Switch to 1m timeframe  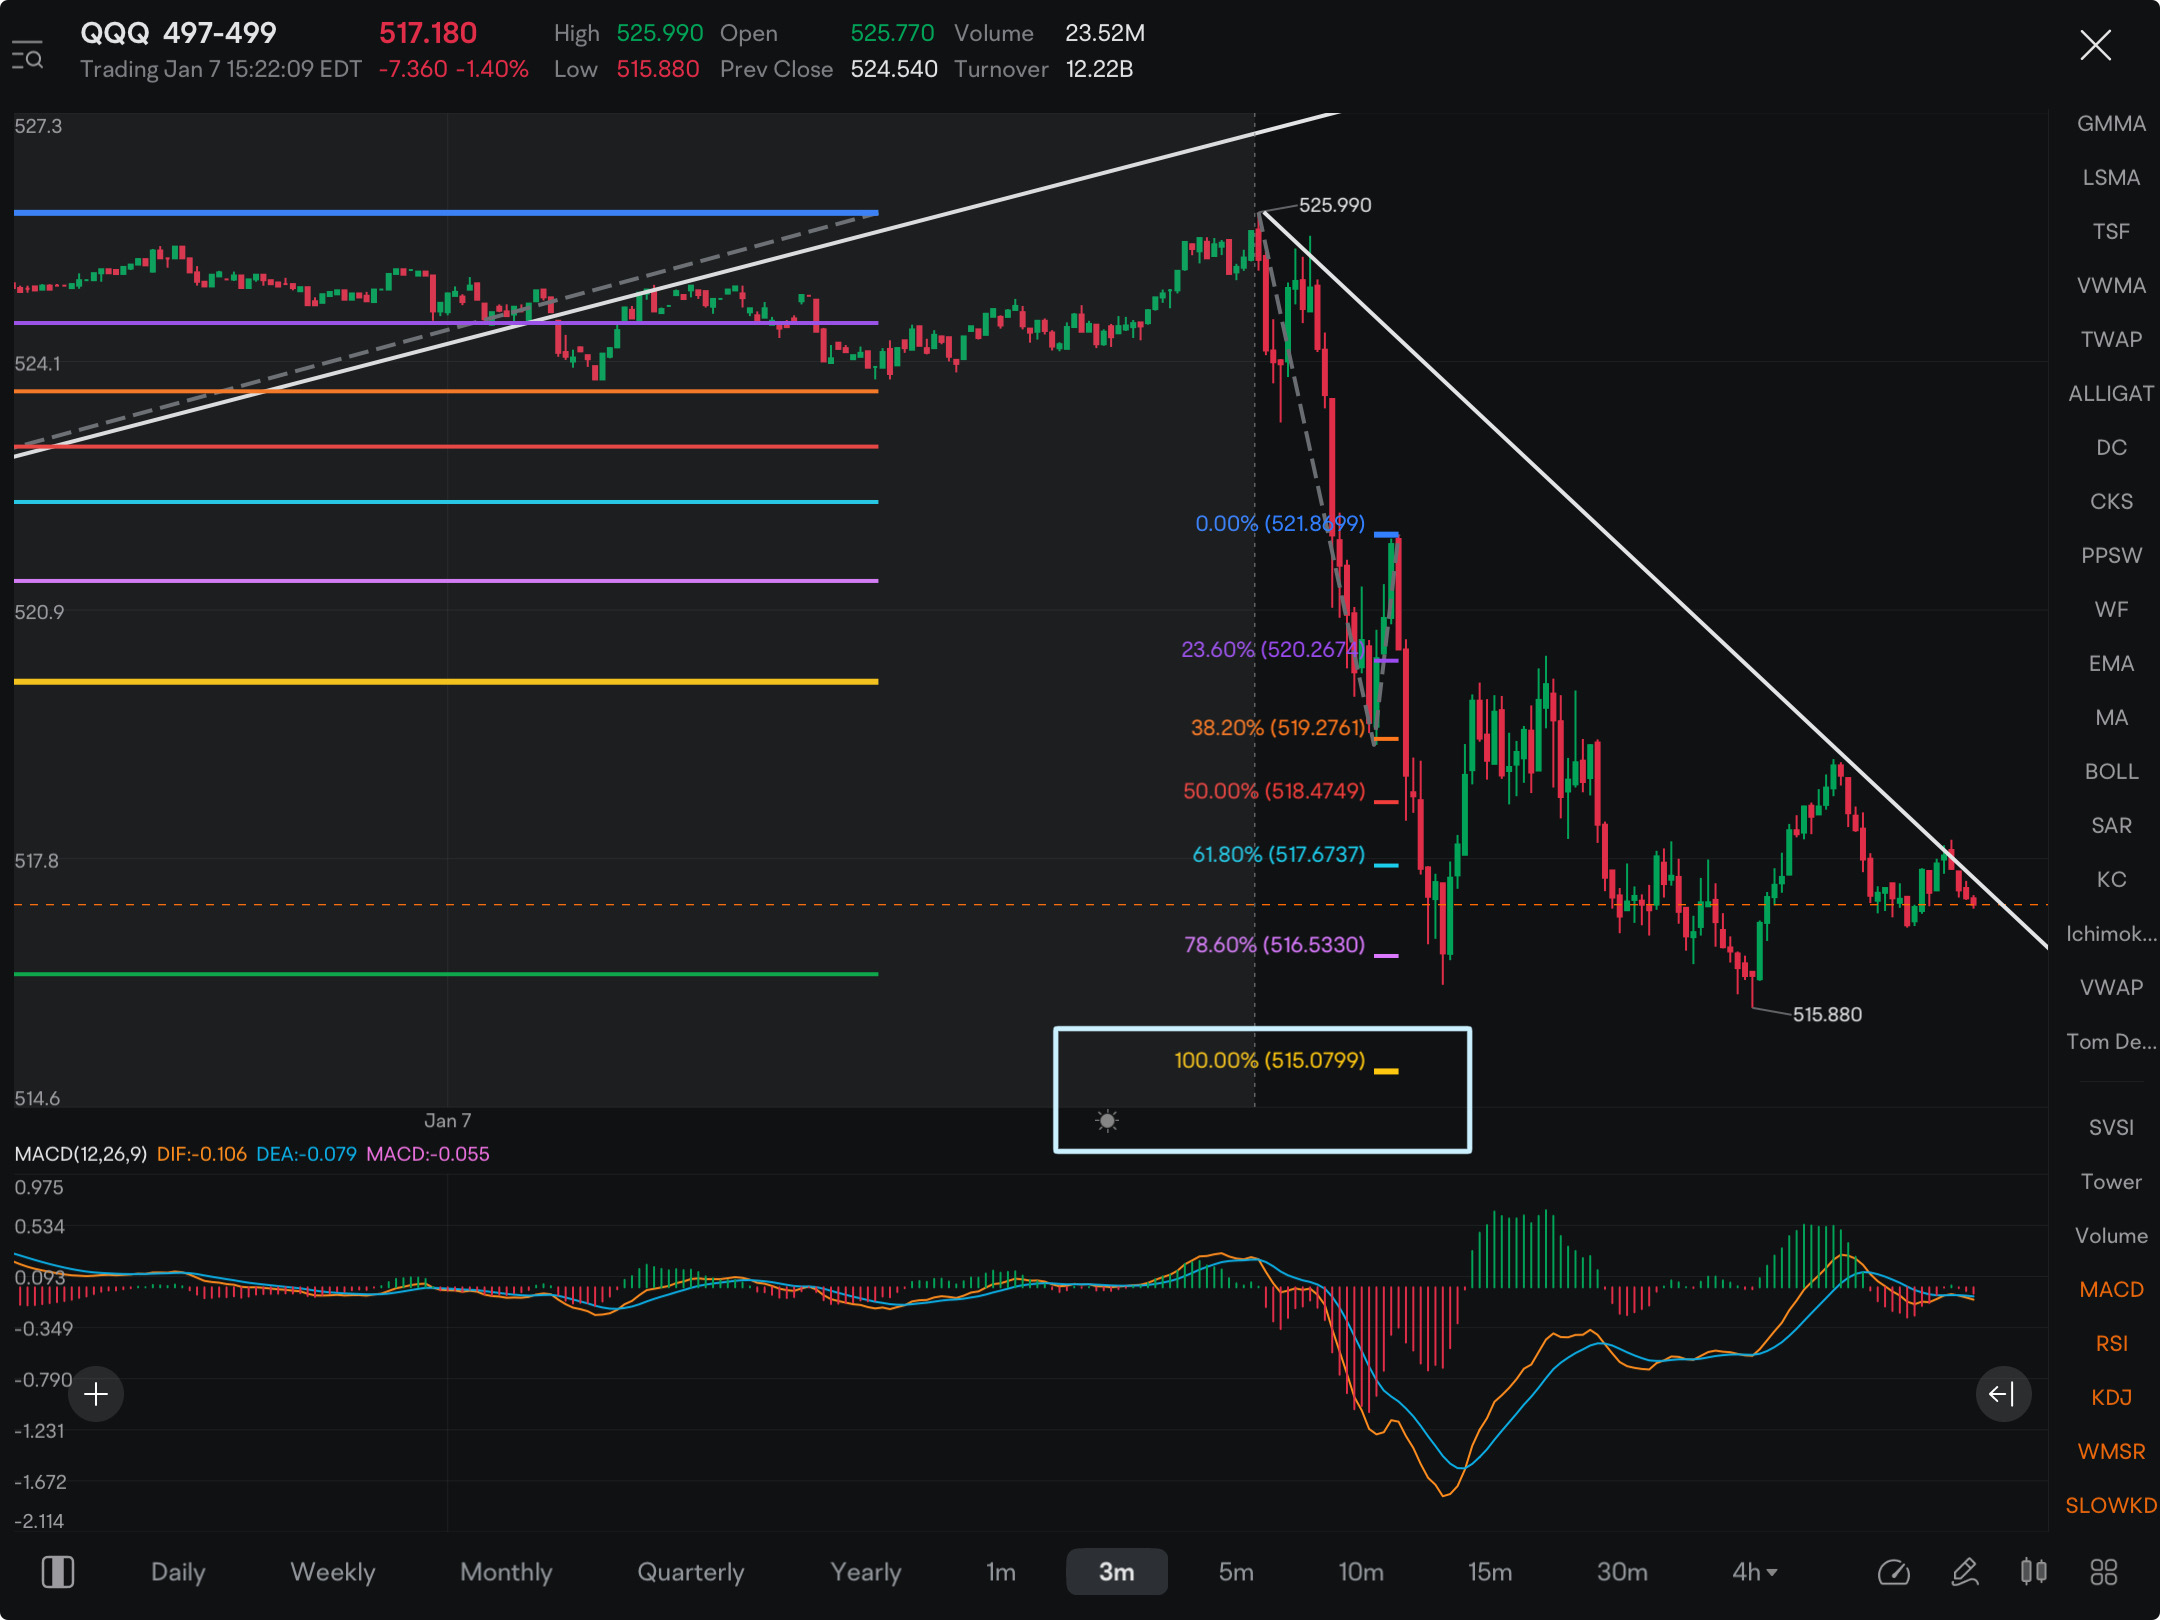click(1001, 1572)
